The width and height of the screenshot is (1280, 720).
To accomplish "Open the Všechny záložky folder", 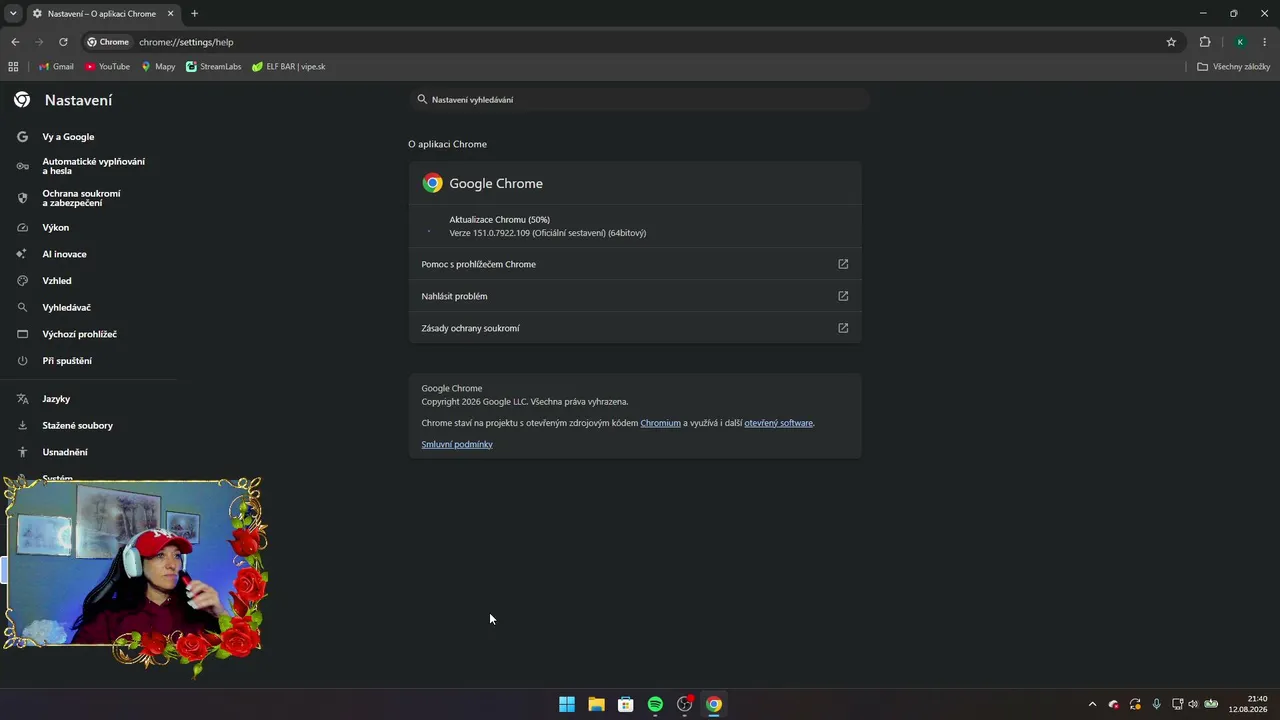I will point(1233,67).
